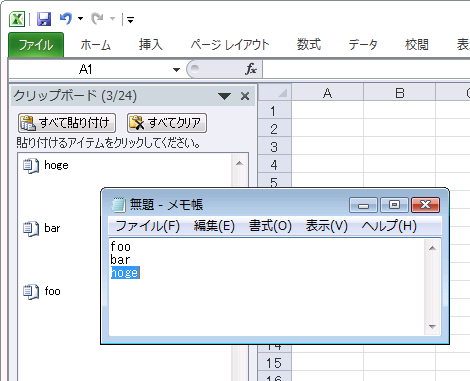Click inside the Excel formula bar
Screen dimensions: 470x381
(x=366, y=69)
